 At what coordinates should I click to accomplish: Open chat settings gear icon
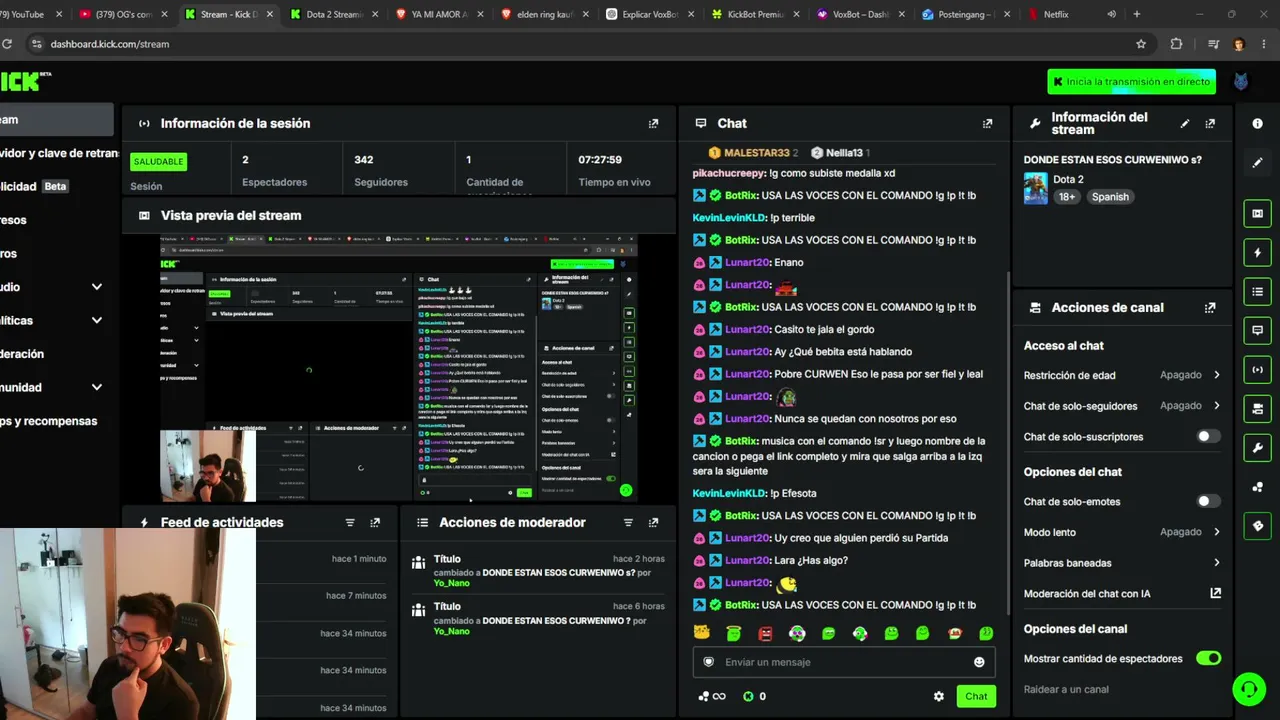coord(938,696)
